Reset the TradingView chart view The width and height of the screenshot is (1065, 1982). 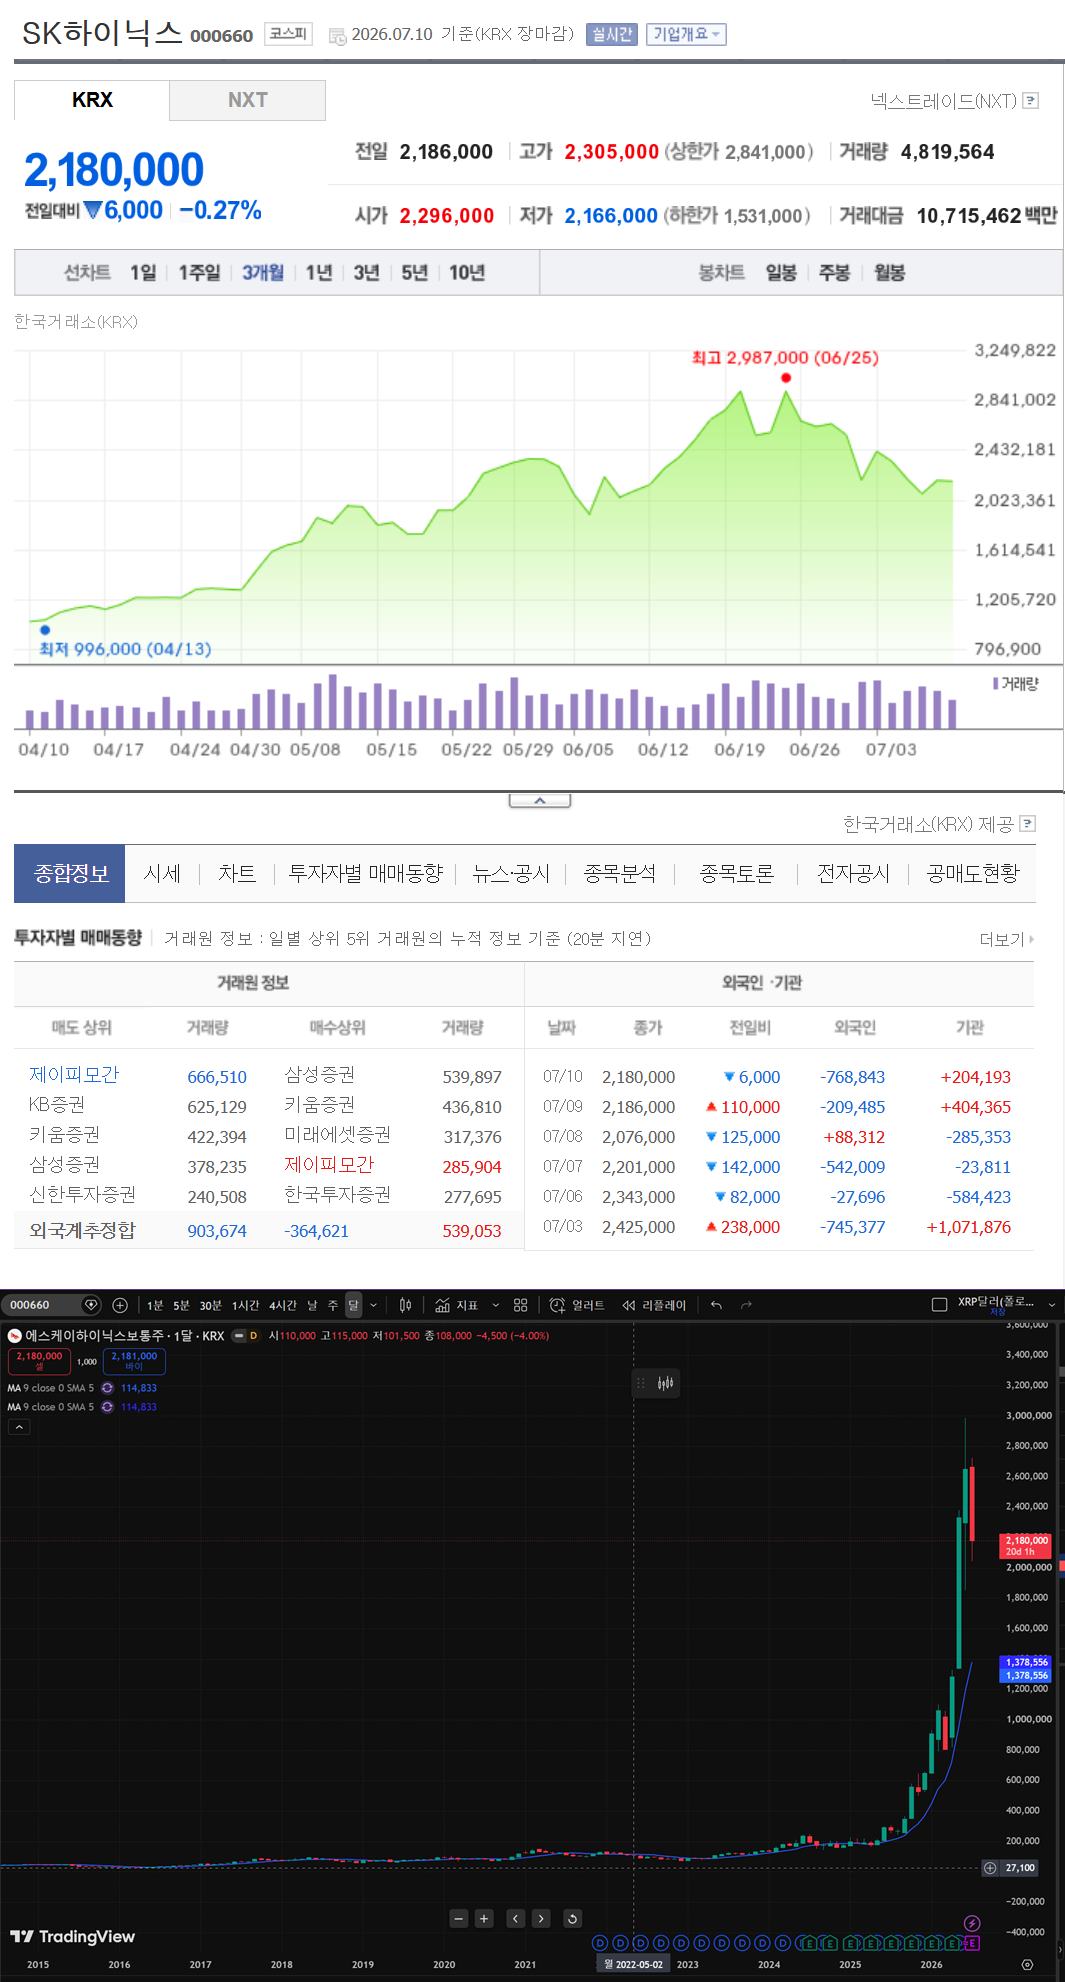tap(572, 1918)
